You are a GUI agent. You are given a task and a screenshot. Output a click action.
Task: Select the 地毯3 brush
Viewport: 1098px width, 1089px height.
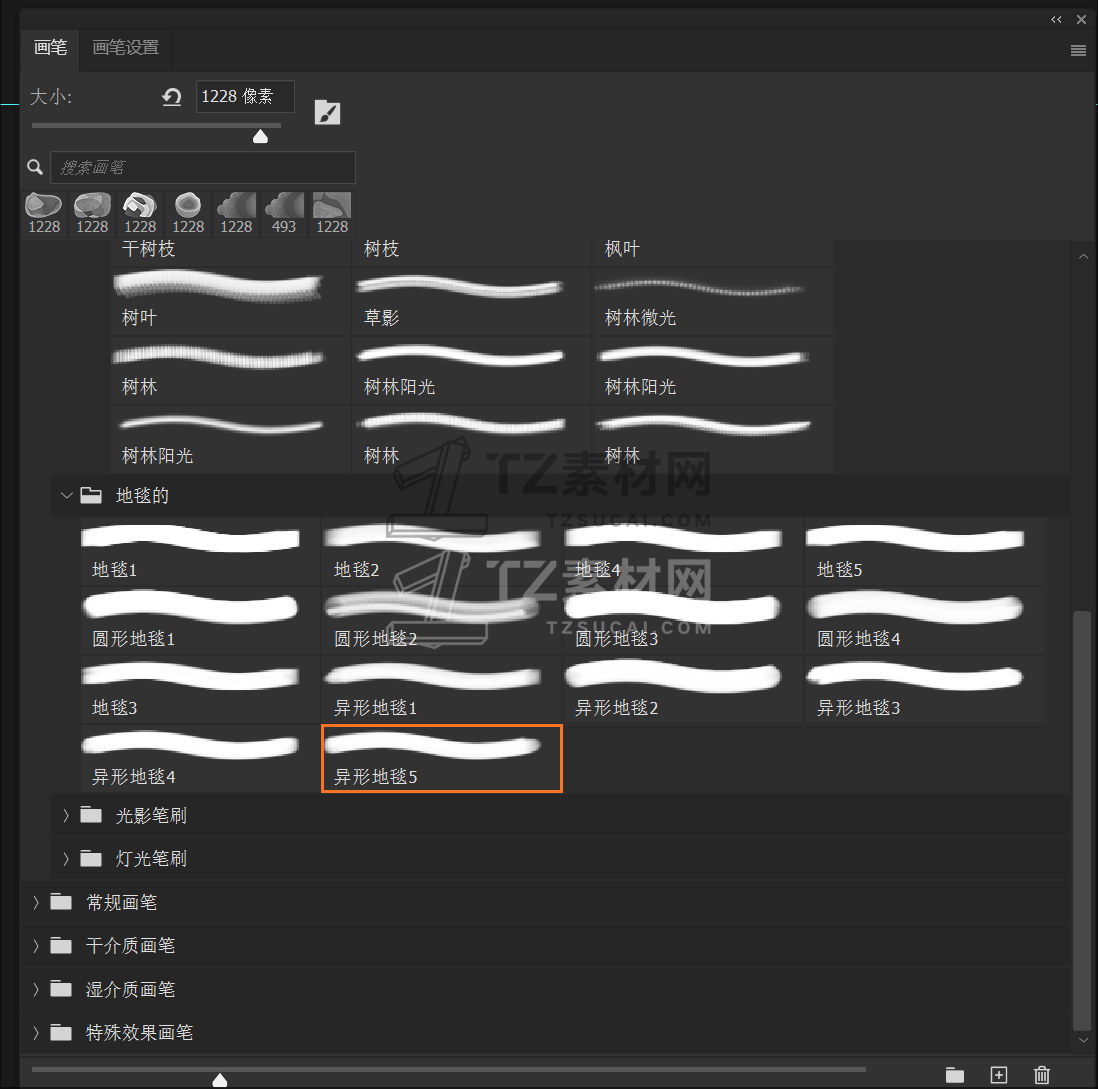pos(200,690)
